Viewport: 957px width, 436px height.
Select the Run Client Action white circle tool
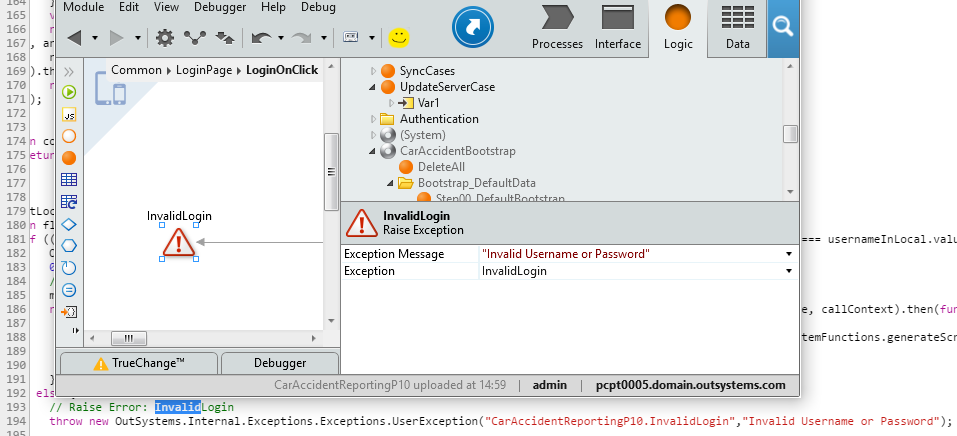[69, 136]
